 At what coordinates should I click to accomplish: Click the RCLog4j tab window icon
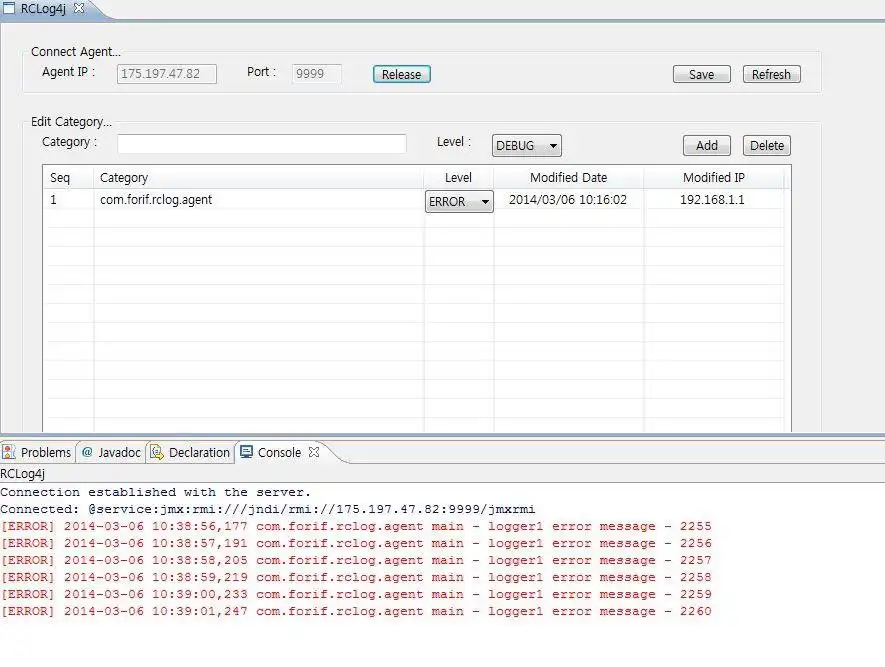(x=8, y=8)
